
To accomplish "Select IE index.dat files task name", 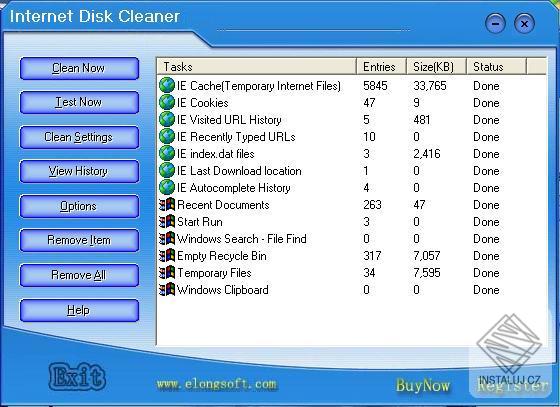I will pyautogui.click(x=216, y=154).
